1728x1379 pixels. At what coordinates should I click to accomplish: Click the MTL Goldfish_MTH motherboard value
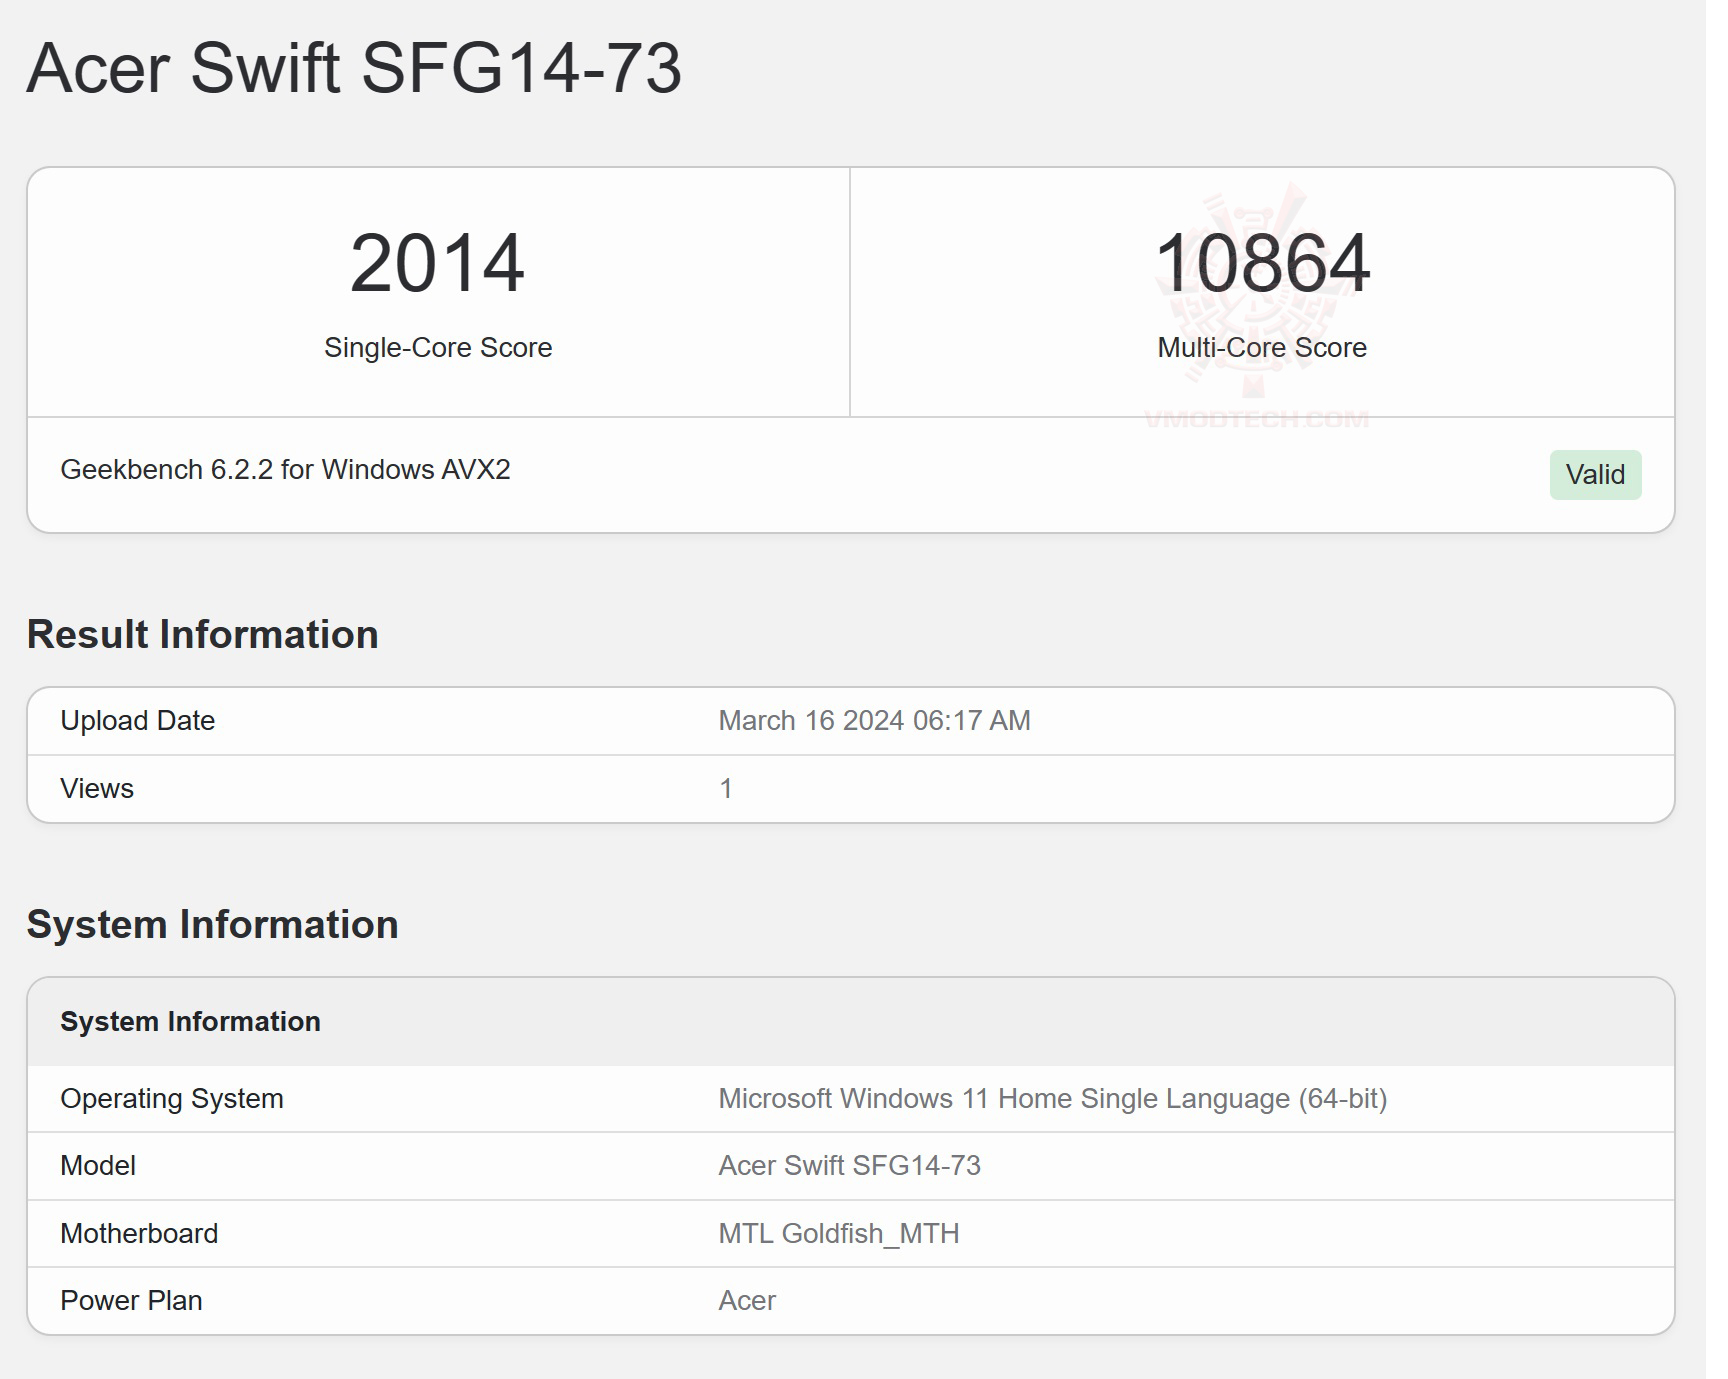[x=838, y=1234]
